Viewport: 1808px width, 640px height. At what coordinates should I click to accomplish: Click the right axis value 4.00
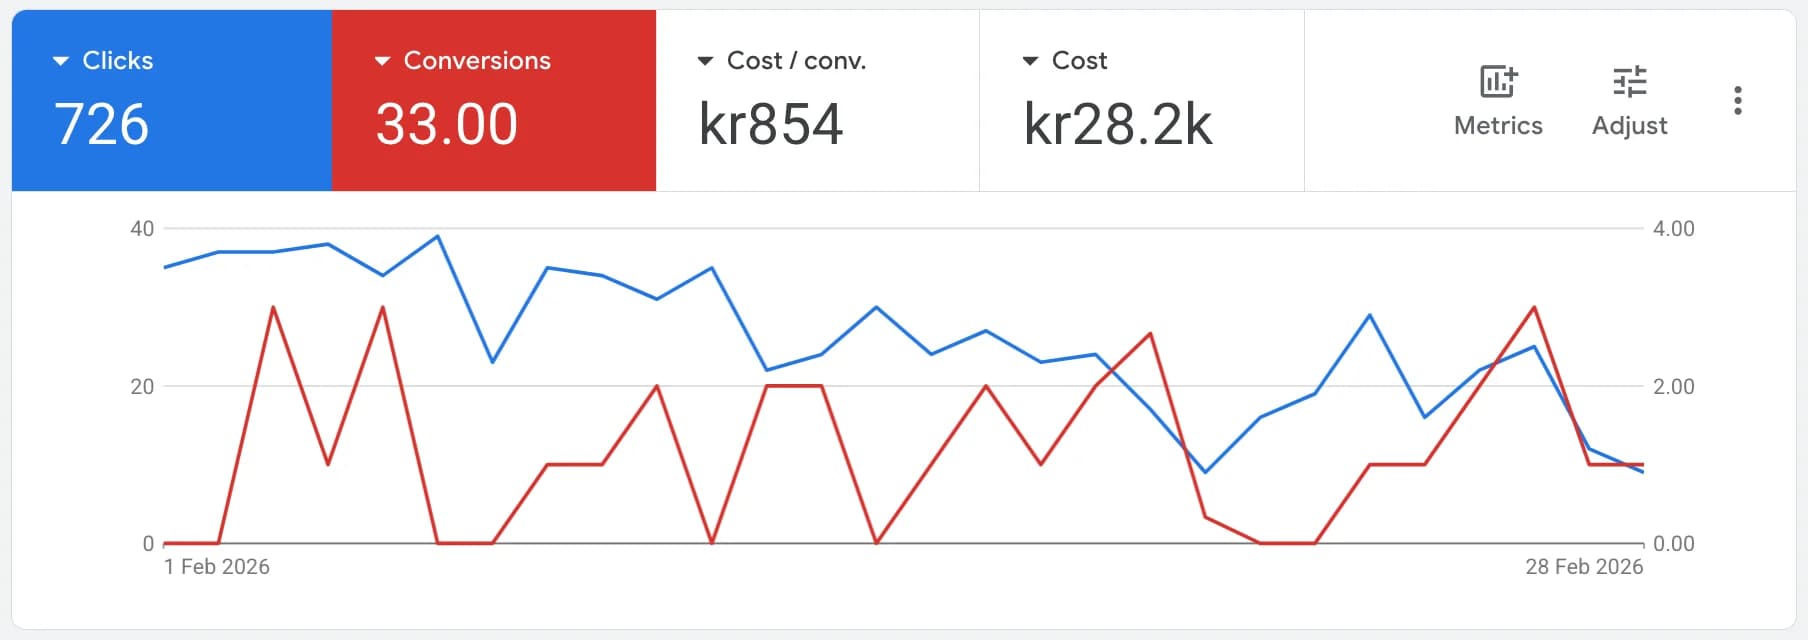[x=1674, y=229]
